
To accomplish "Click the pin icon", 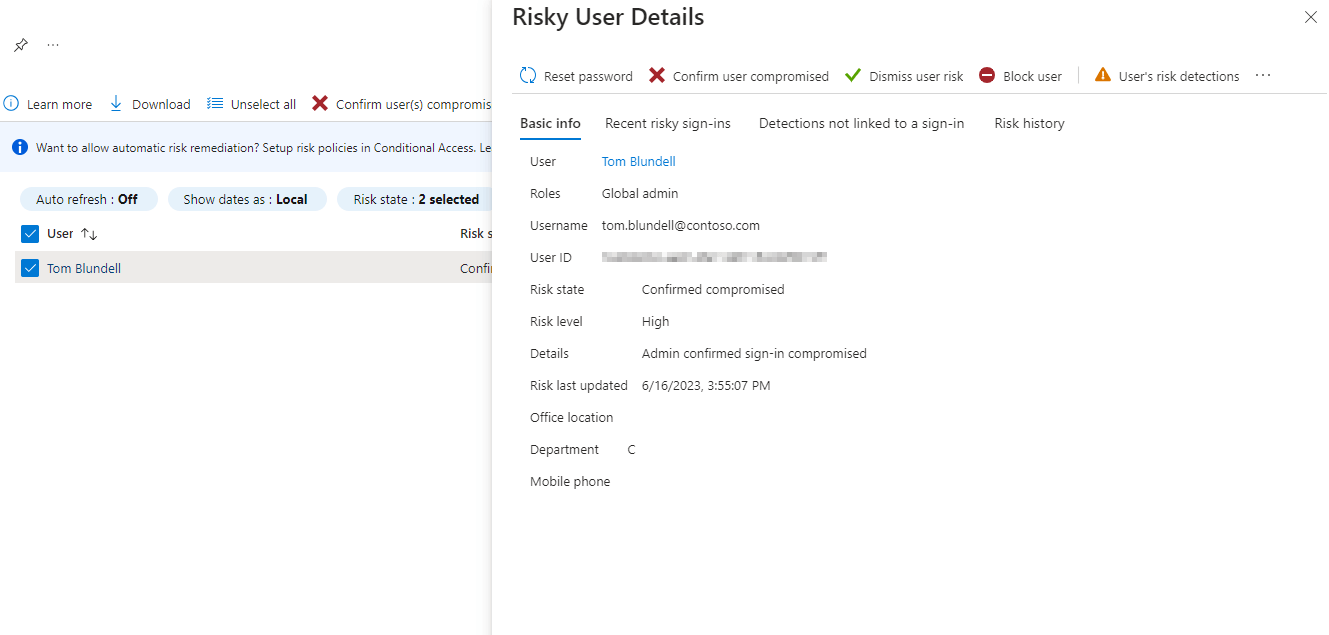I will (x=19, y=44).
